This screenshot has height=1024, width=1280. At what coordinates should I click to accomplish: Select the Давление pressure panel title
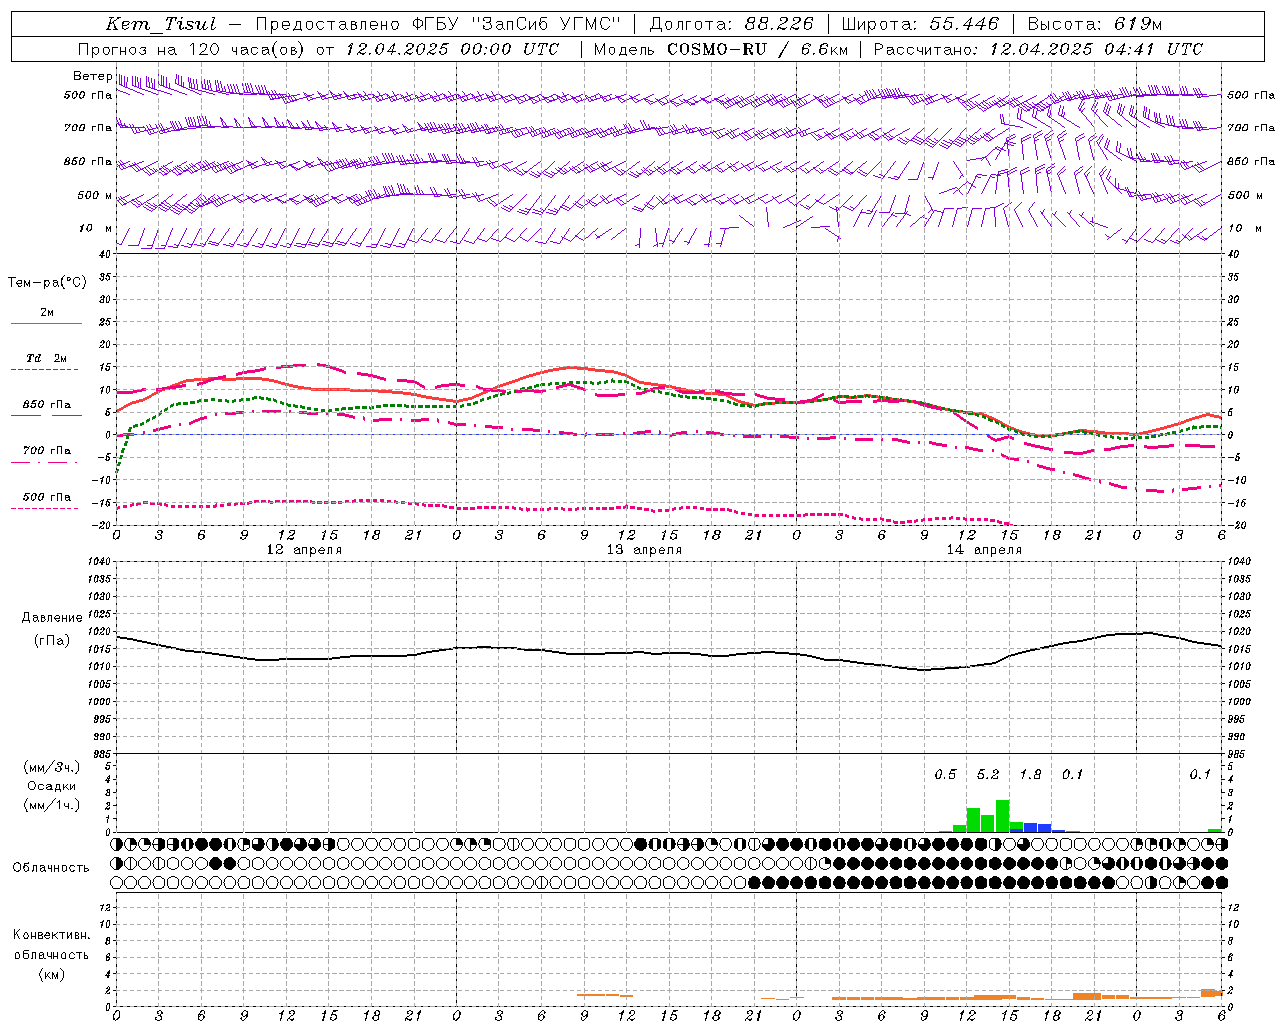52,618
